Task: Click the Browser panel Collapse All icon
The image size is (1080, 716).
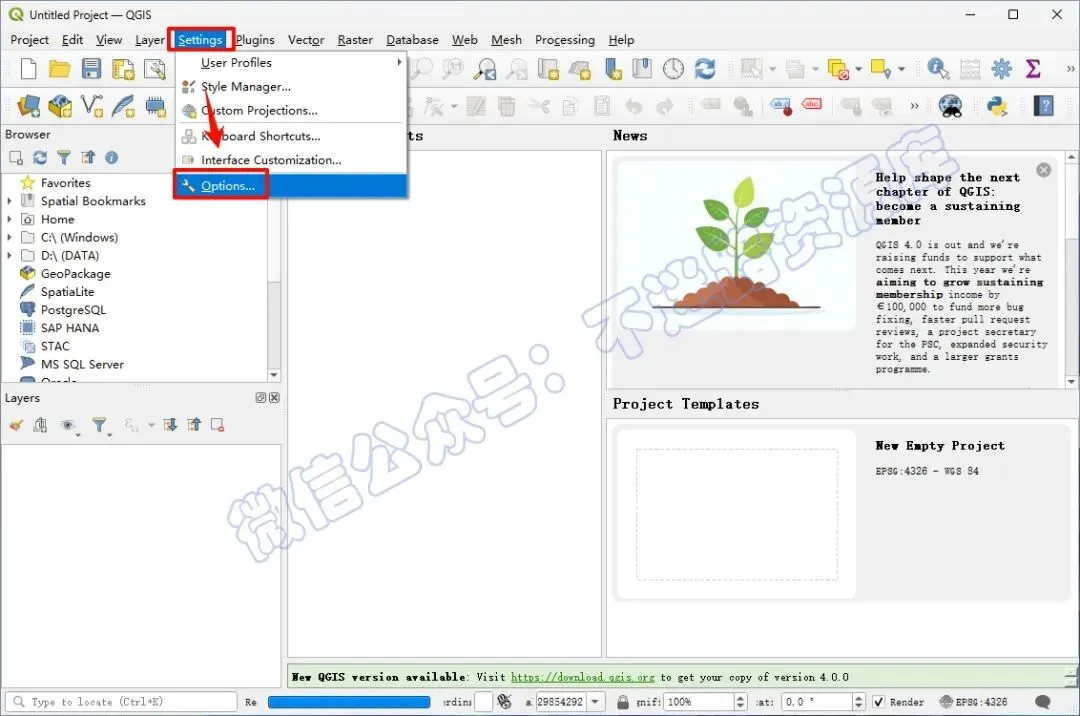Action: (x=87, y=158)
